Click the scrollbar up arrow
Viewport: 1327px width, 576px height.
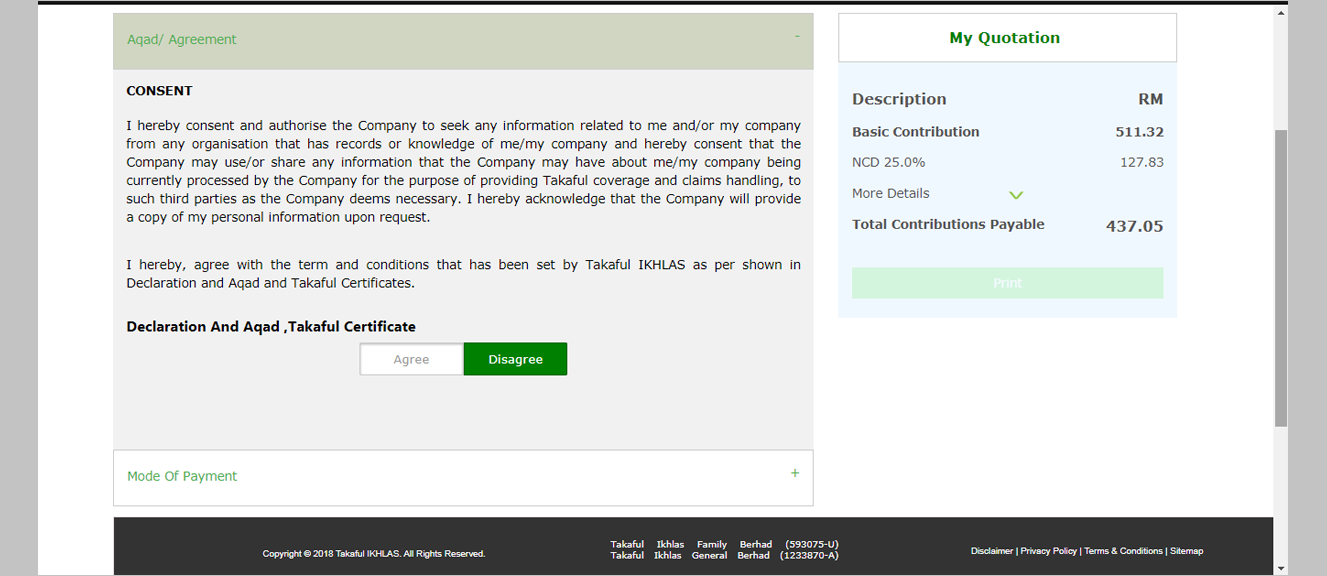1281,13
